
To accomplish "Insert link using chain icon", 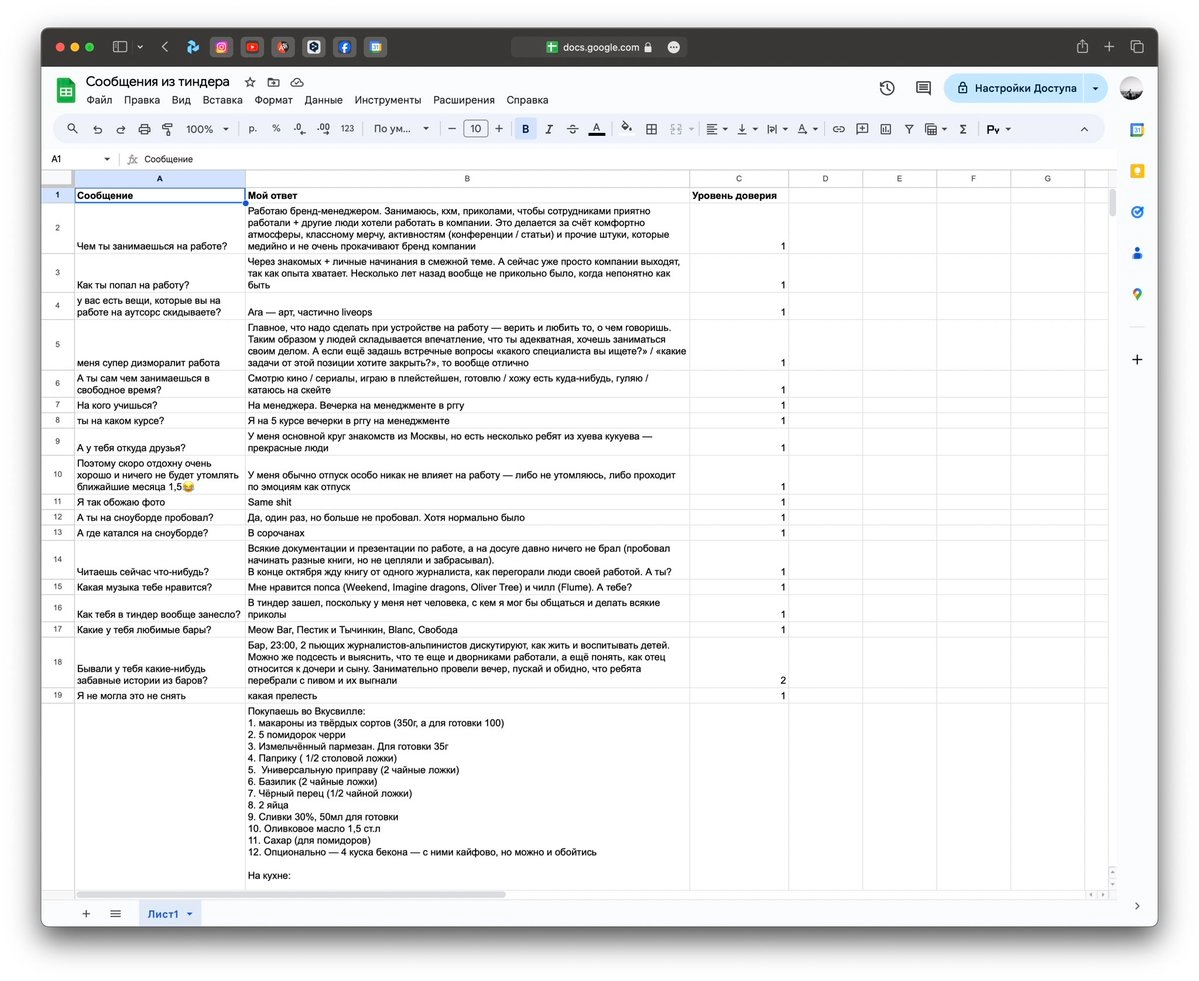I will tap(839, 129).
